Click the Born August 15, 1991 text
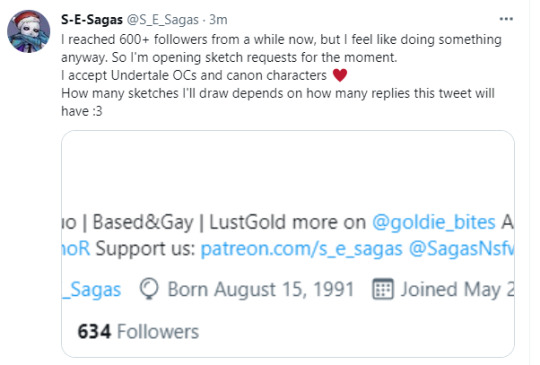Image resolution: width=540 pixels, height=365 pixels. 261,289
